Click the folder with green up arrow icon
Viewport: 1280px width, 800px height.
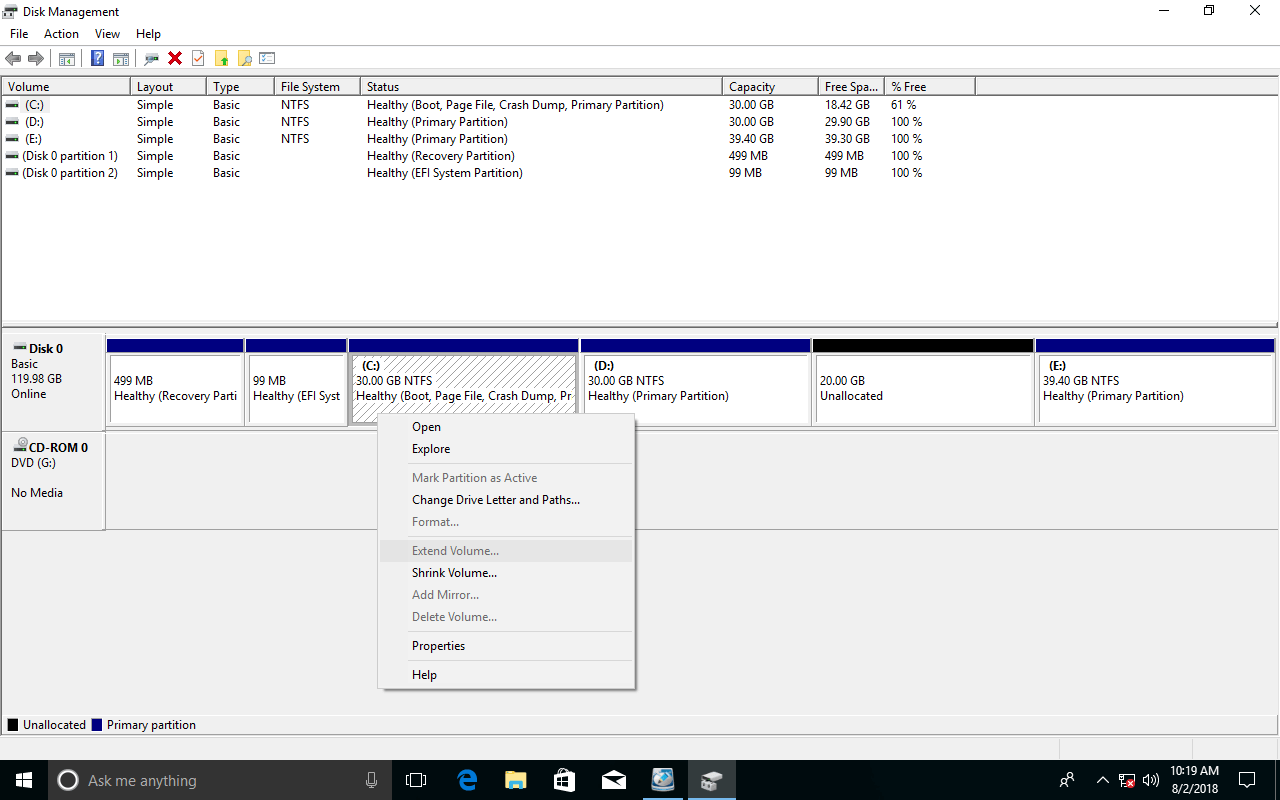click(221, 57)
